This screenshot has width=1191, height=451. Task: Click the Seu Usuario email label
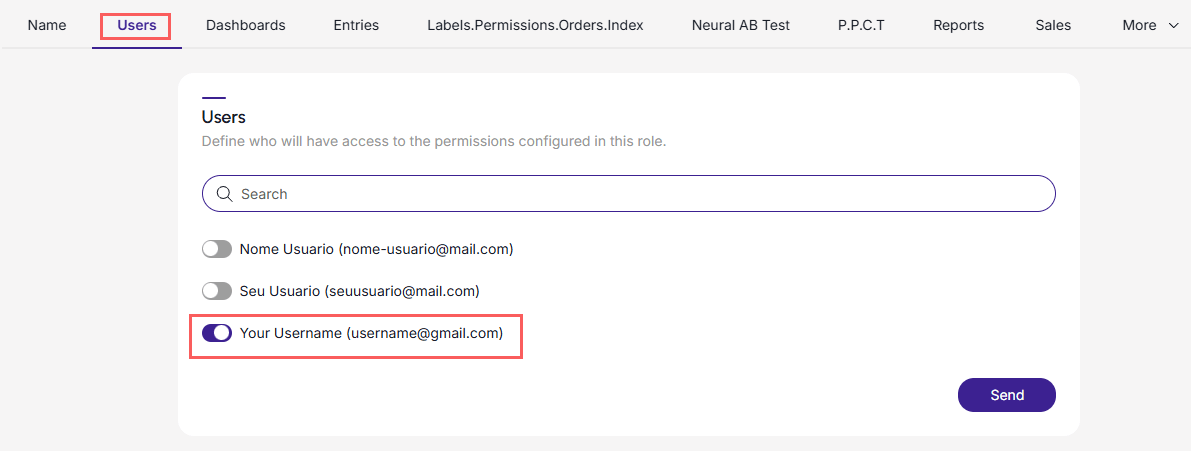359,291
